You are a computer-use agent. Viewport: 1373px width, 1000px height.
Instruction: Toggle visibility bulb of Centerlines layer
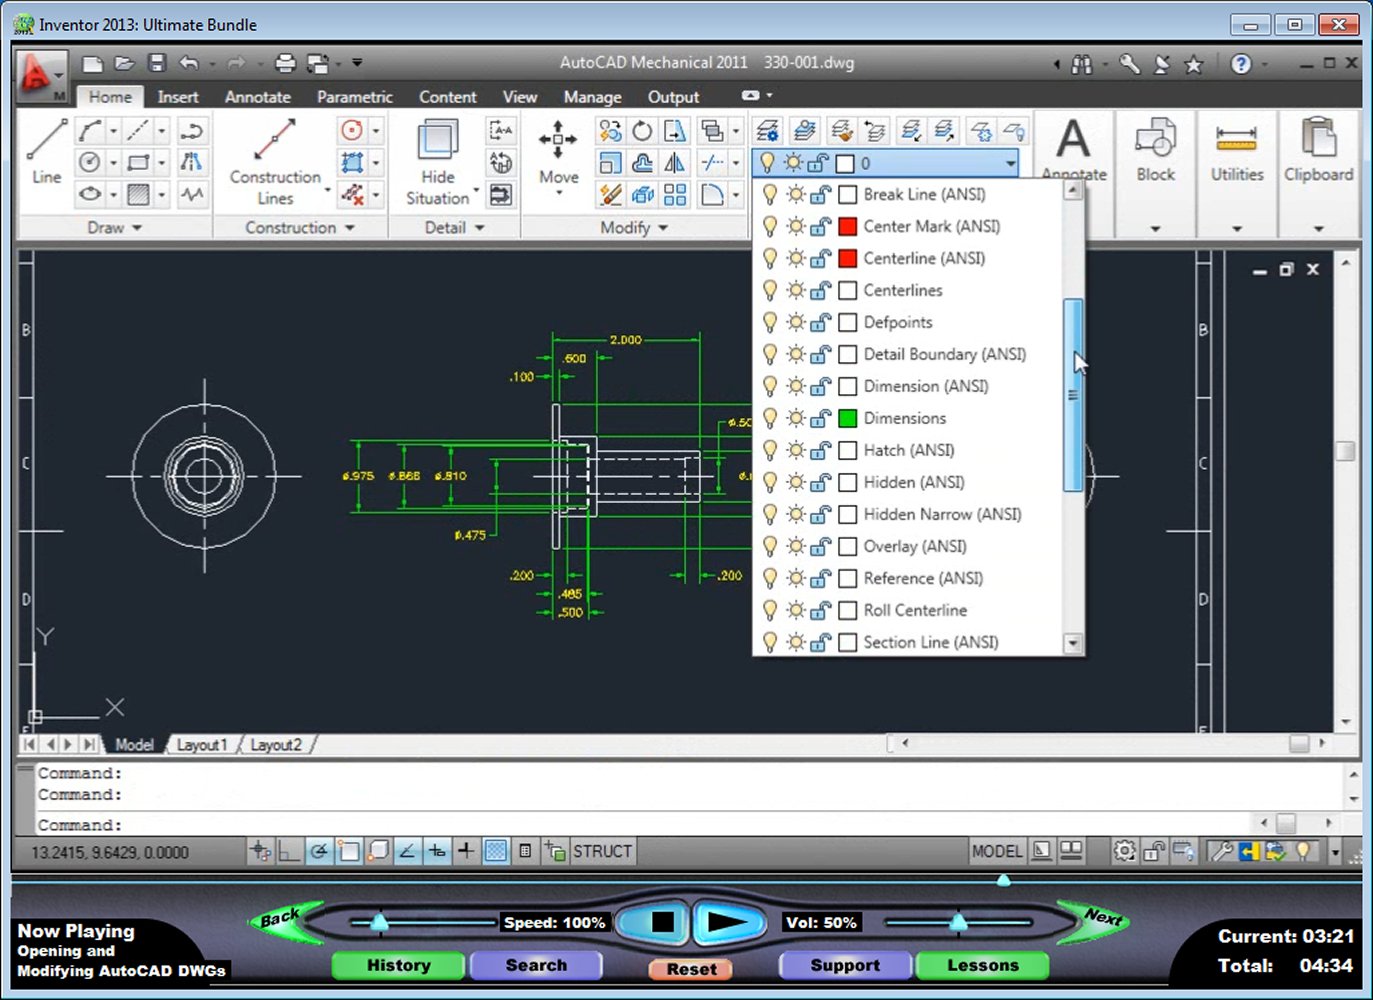tap(769, 290)
